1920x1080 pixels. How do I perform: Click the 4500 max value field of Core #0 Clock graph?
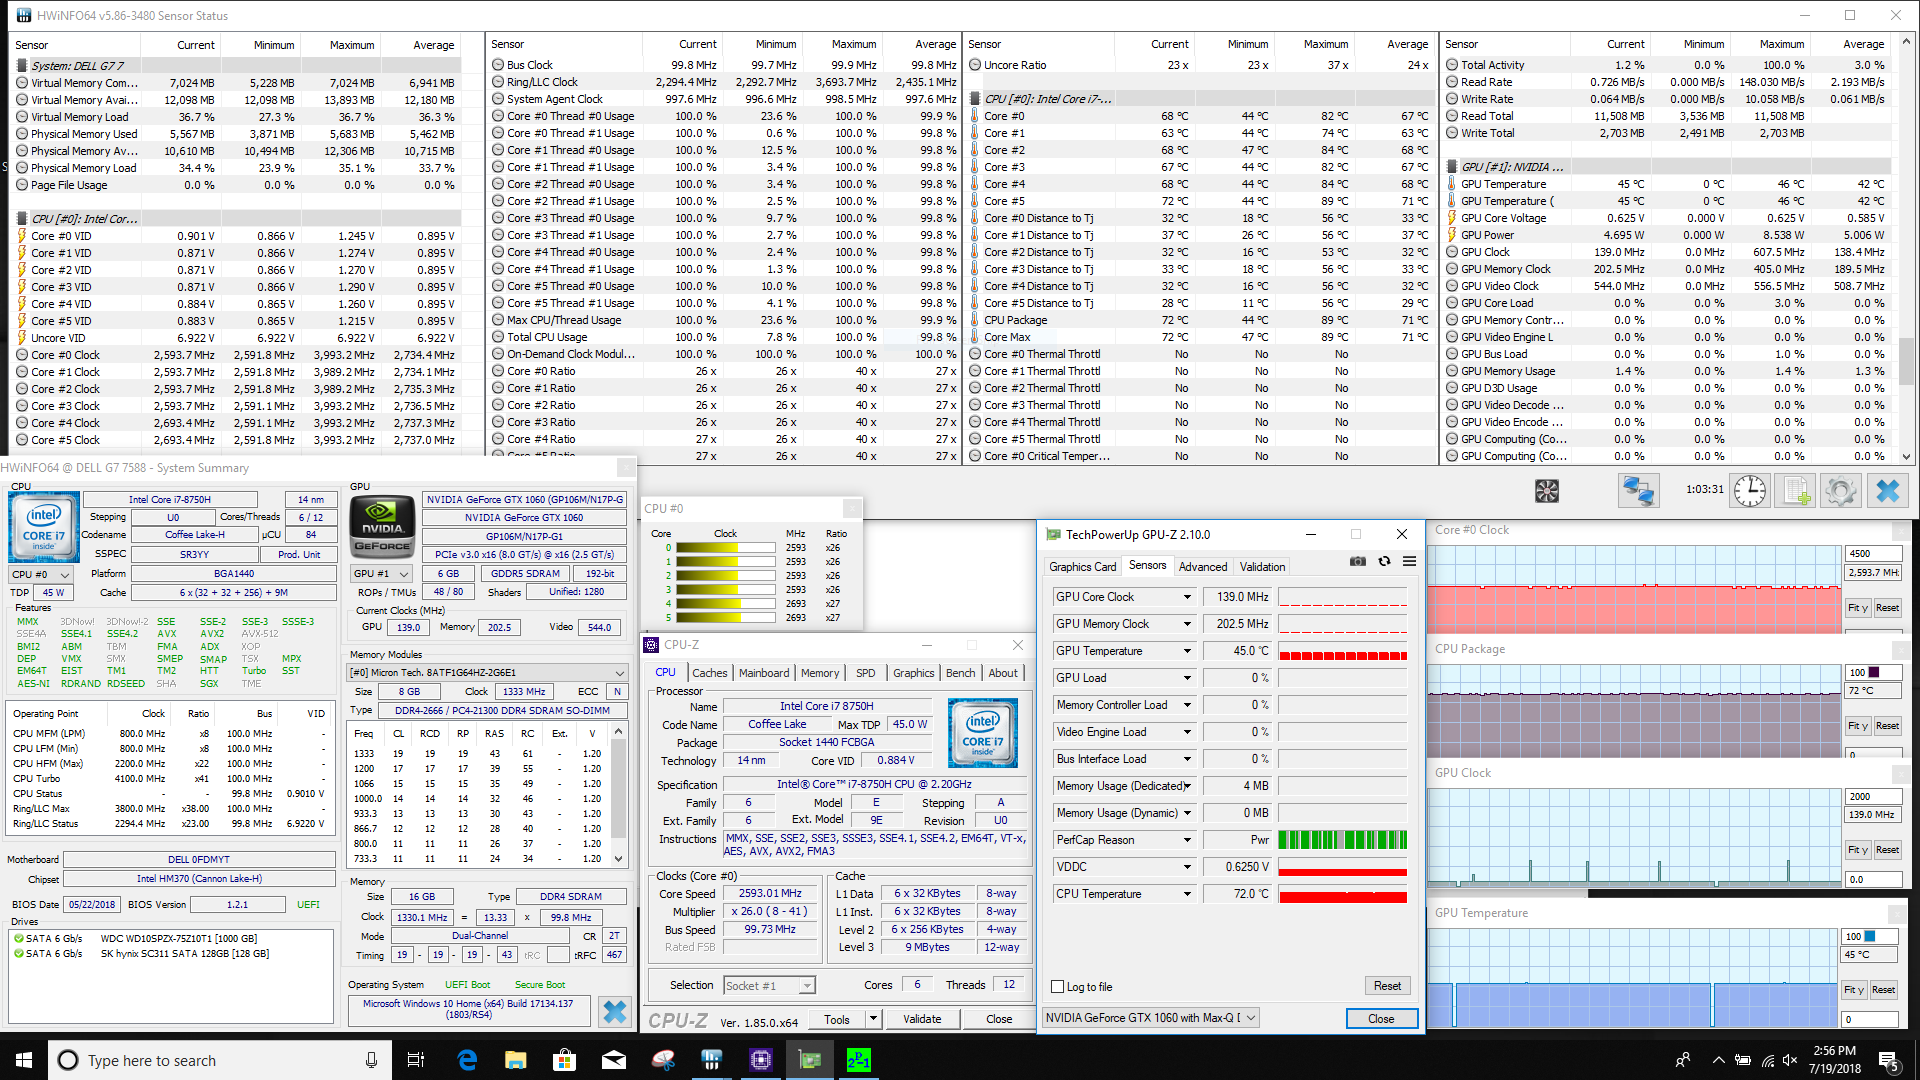tap(1872, 553)
